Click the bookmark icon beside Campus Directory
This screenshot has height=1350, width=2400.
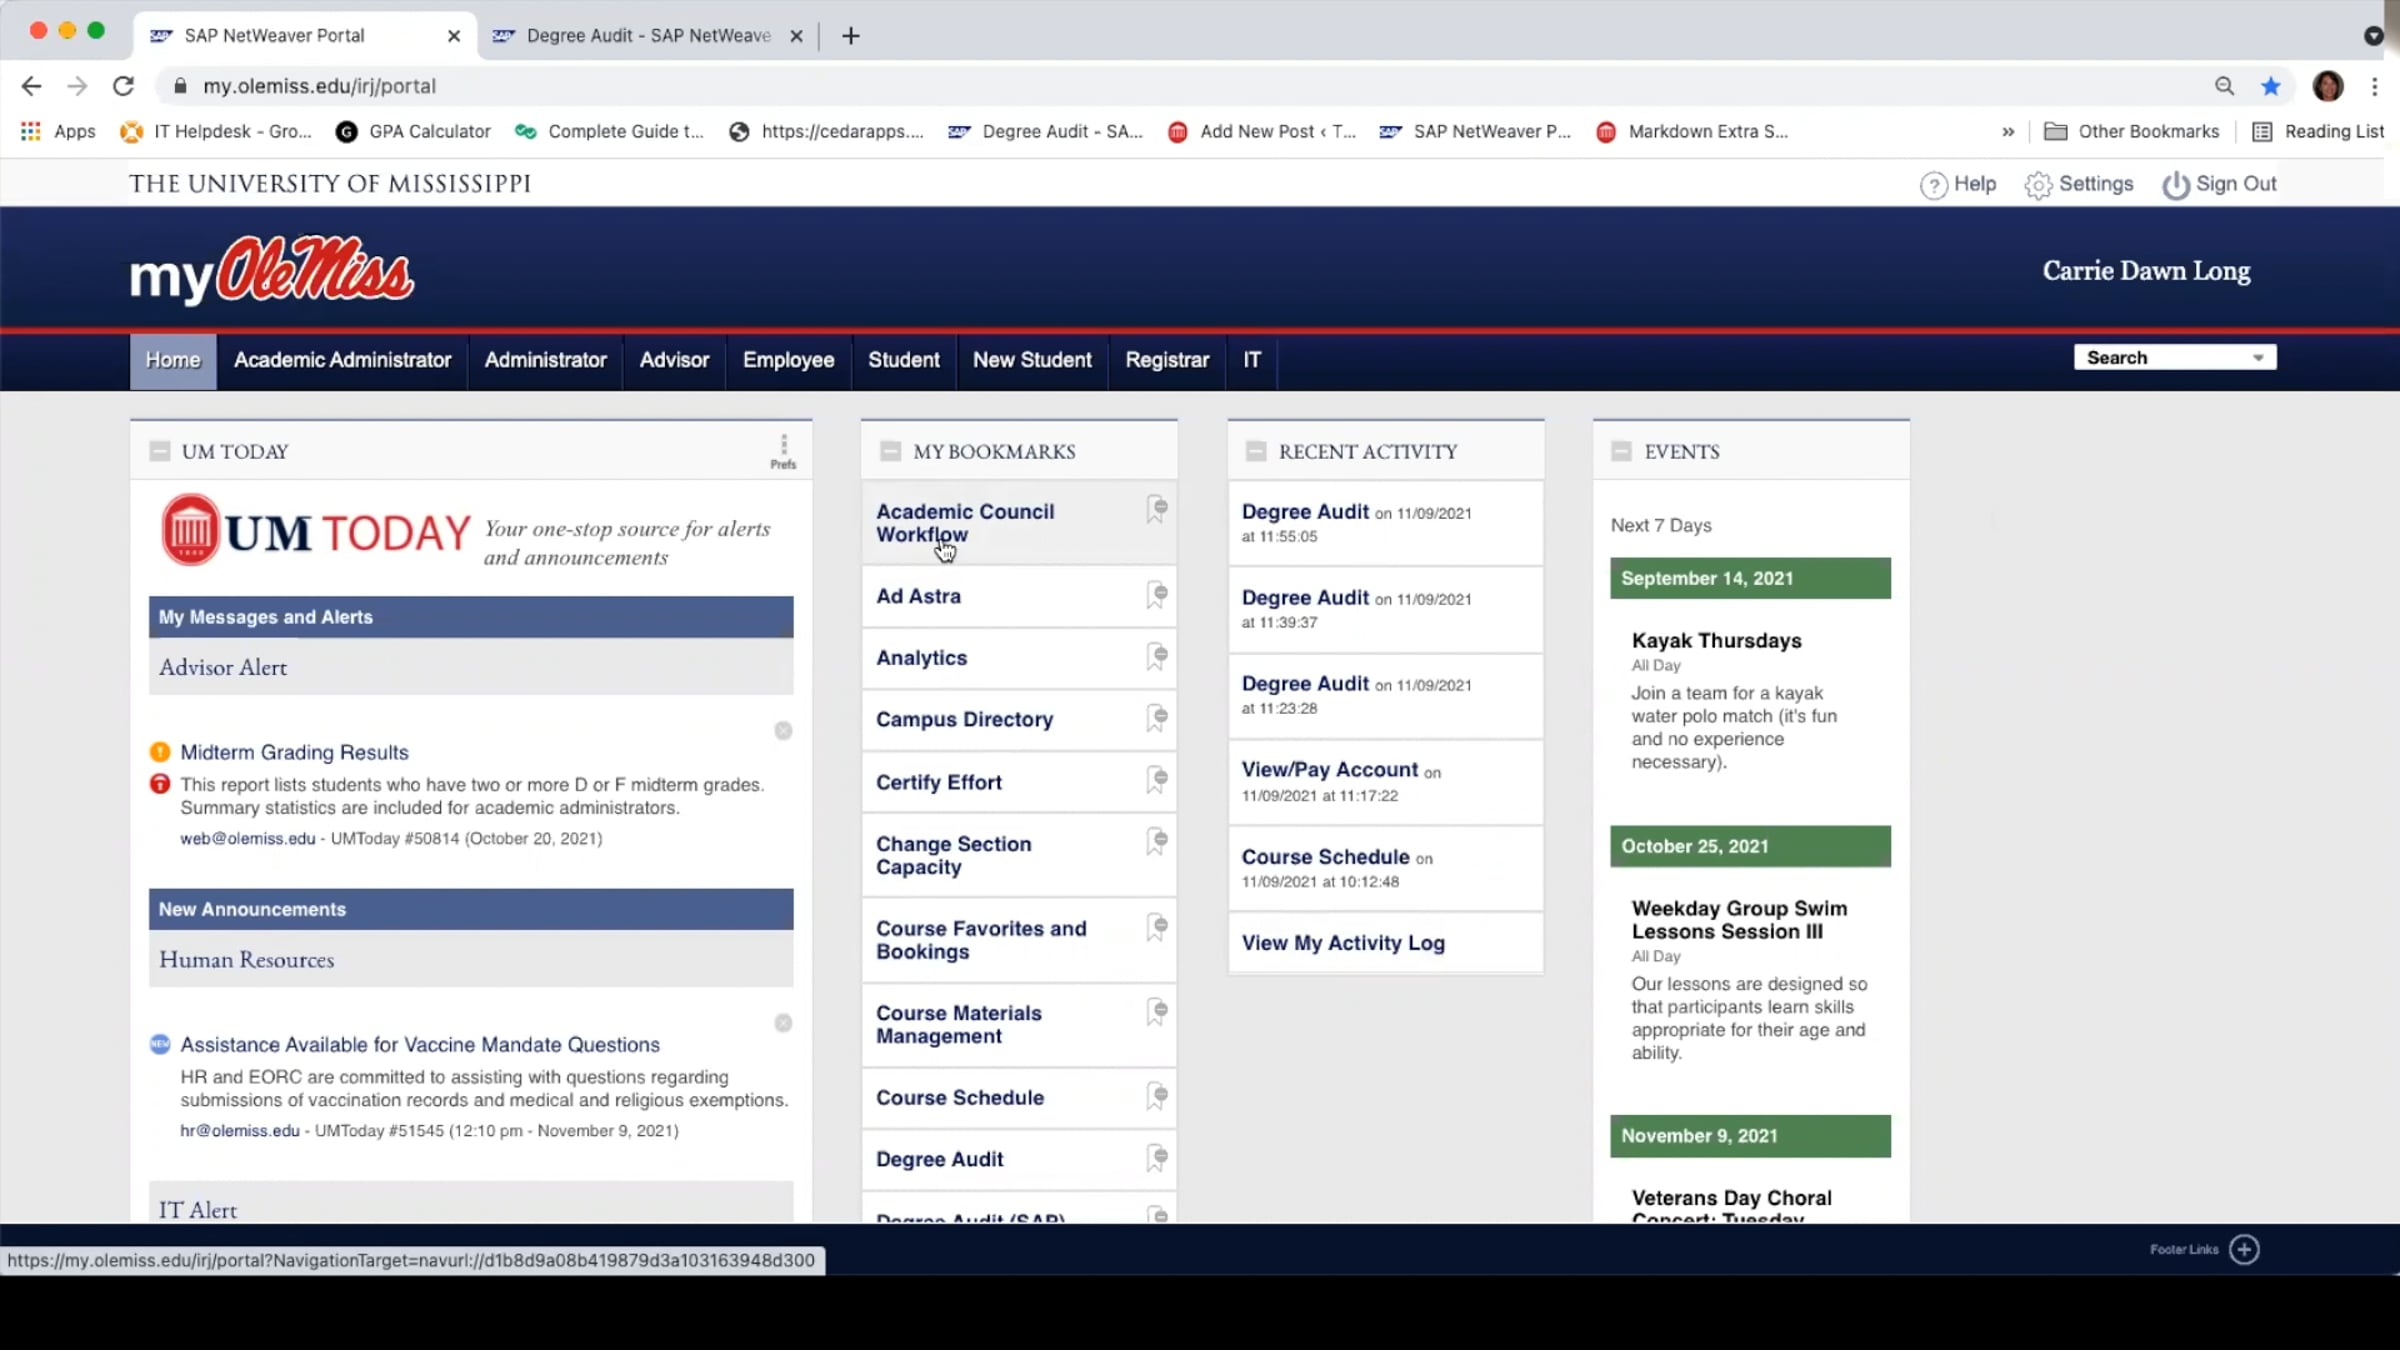pyautogui.click(x=1157, y=718)
